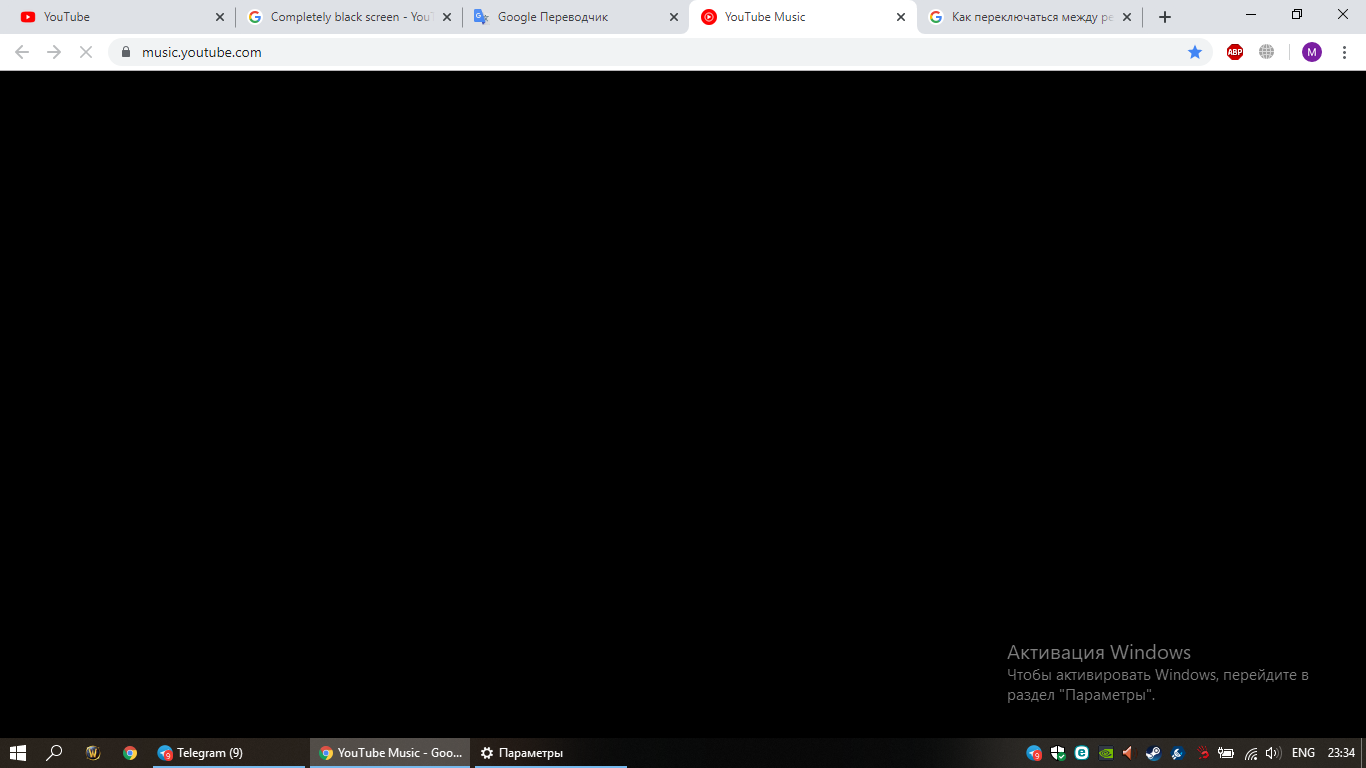Click the Bloody red hand tray icon
The width and height of the screenshot is (1366, 768).
[x=1204, y=753]
